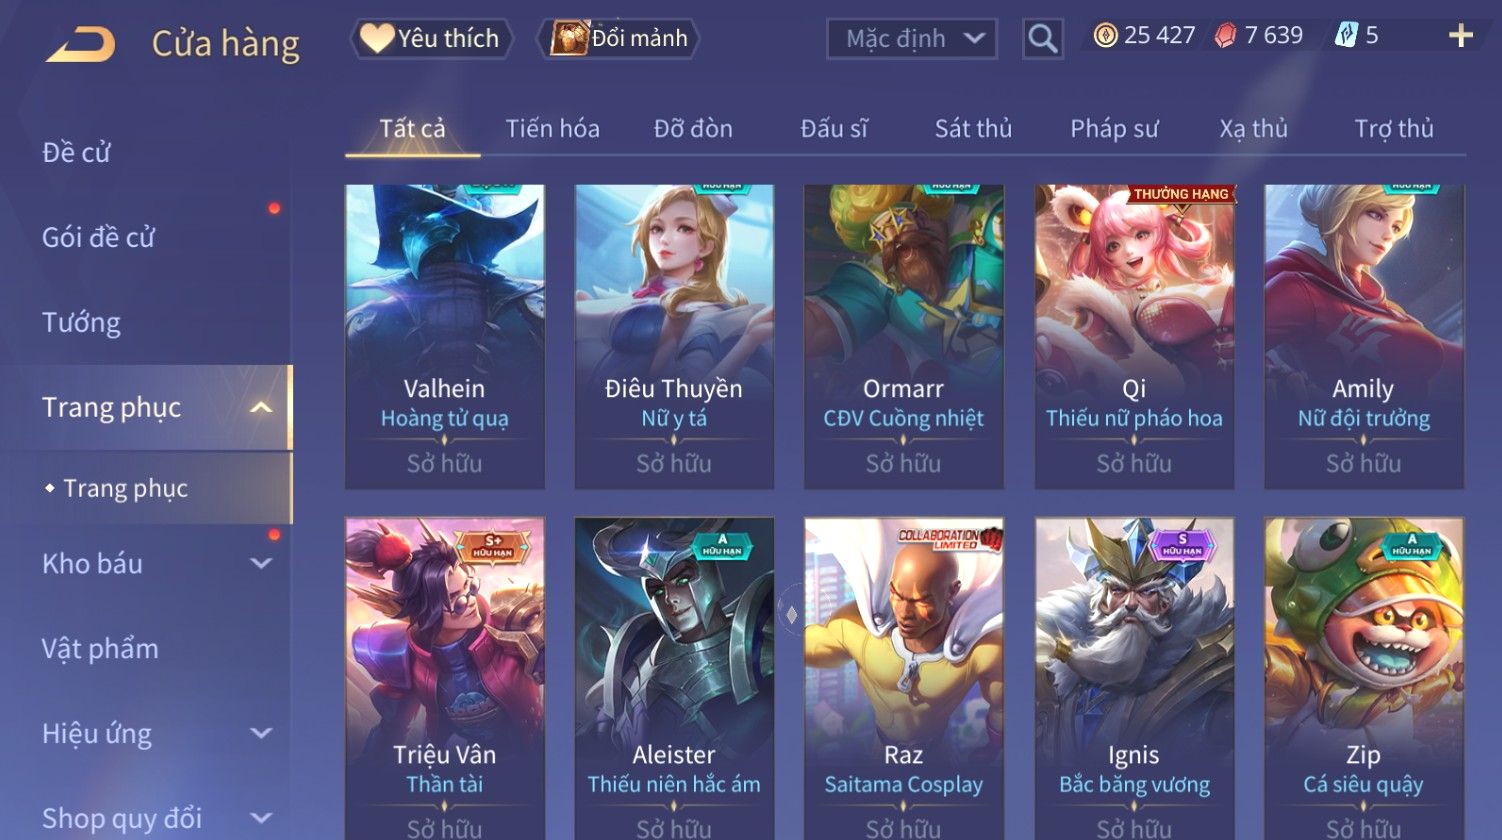Open Yêu thích heart favorites
The image size is (1502, 840).
[x=431, y=38]
